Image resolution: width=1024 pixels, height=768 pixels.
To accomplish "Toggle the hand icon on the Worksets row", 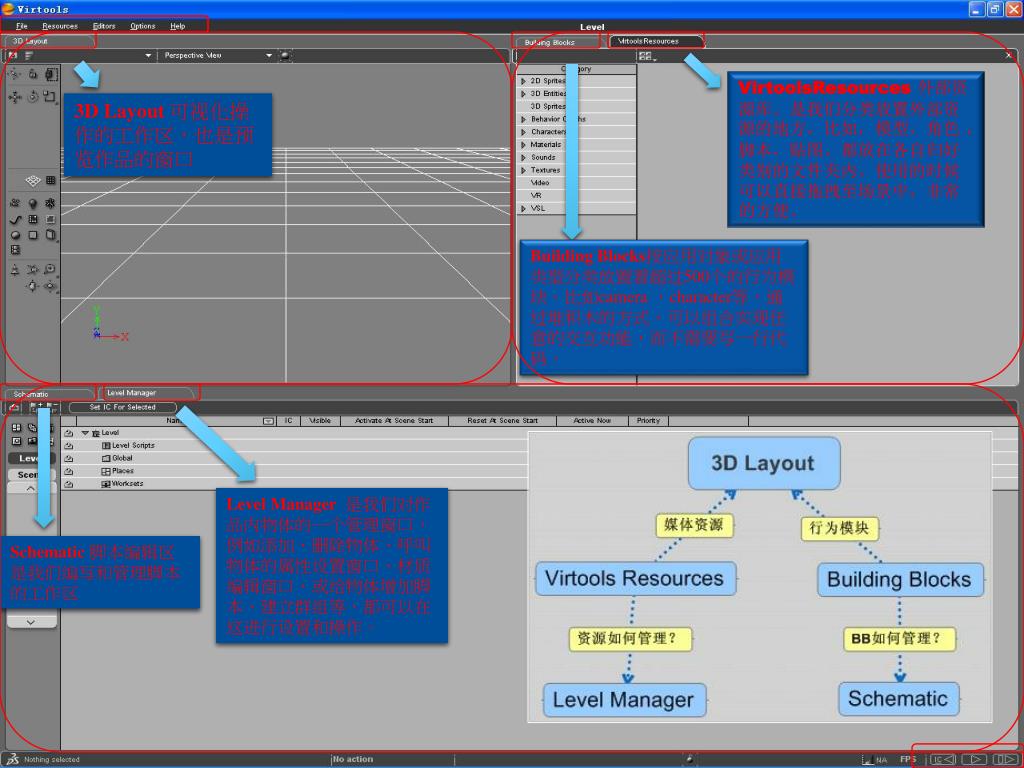I will coord(69,484).
